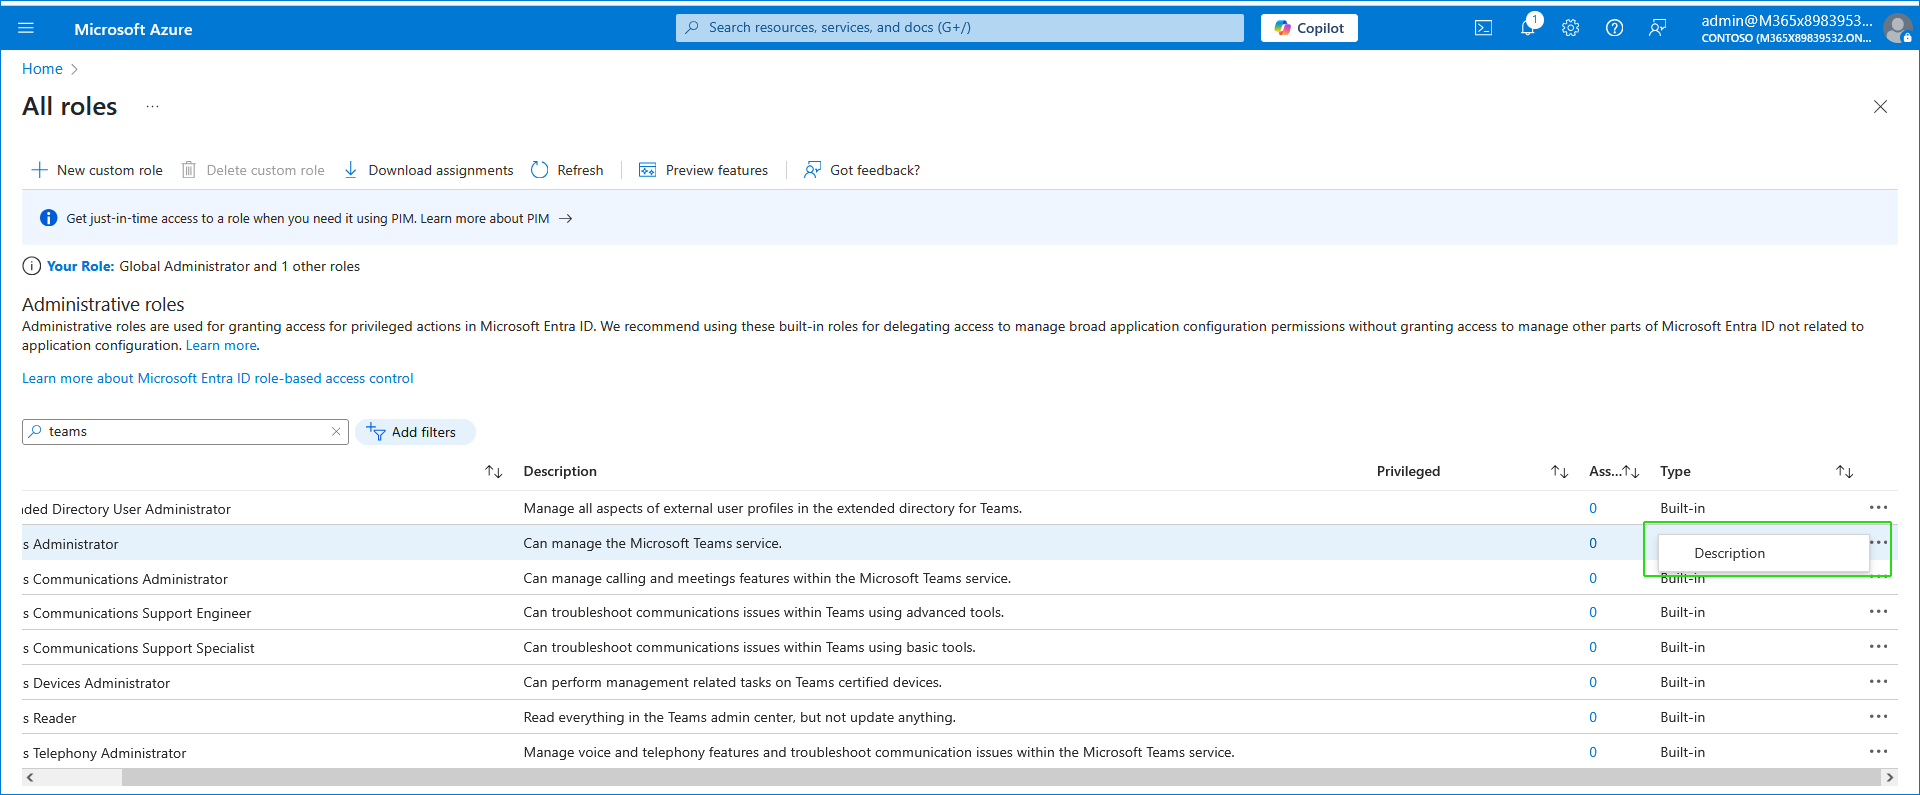1920x795 pixels.
Task: Follow the Learn more about PIM arrow
Action: pyautogui.click(x=566, y=218)
